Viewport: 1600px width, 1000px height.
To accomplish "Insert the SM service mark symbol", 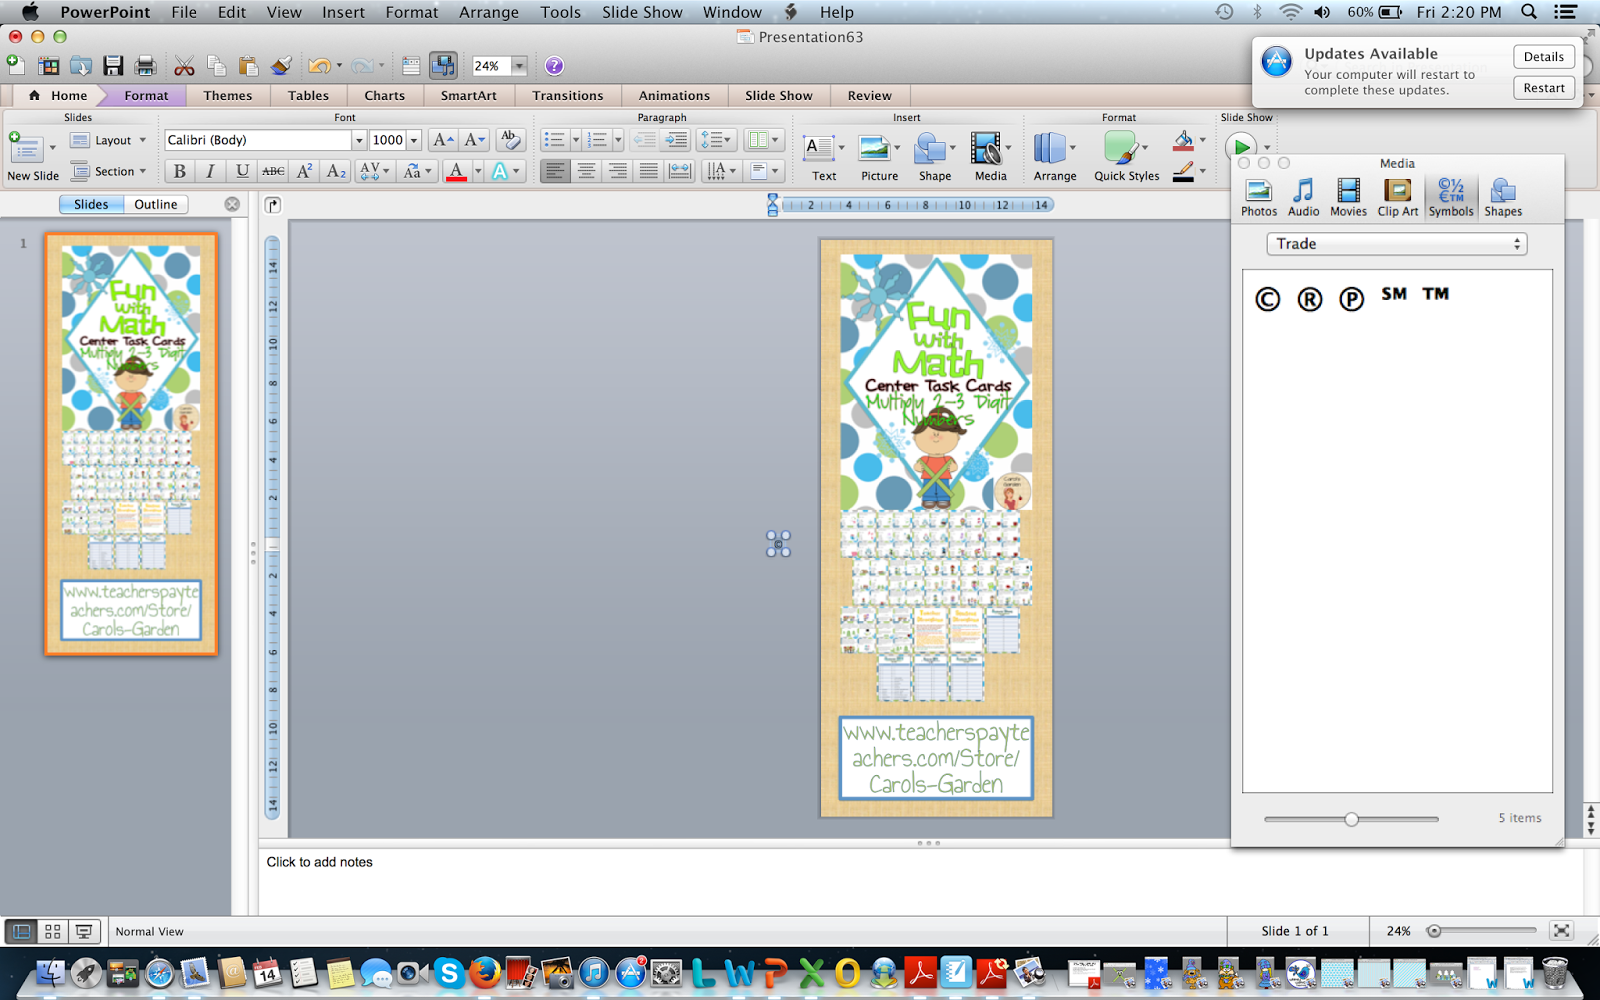I will point(1394,294).
